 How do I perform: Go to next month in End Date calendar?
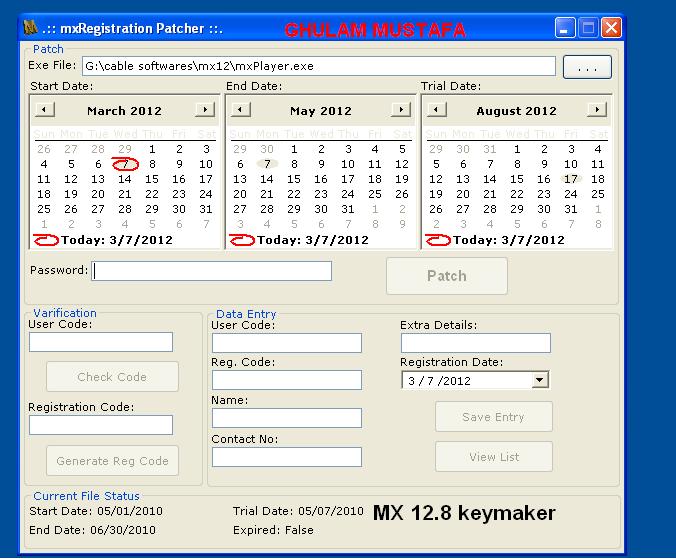pyautogui.click(x=401, y=109)
